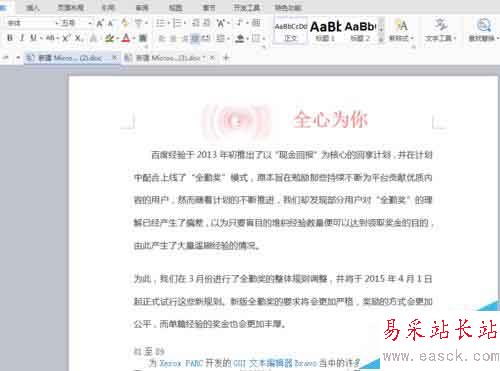
Task: Open the 页面布局 ribbon tab
Action: (70, 7)
